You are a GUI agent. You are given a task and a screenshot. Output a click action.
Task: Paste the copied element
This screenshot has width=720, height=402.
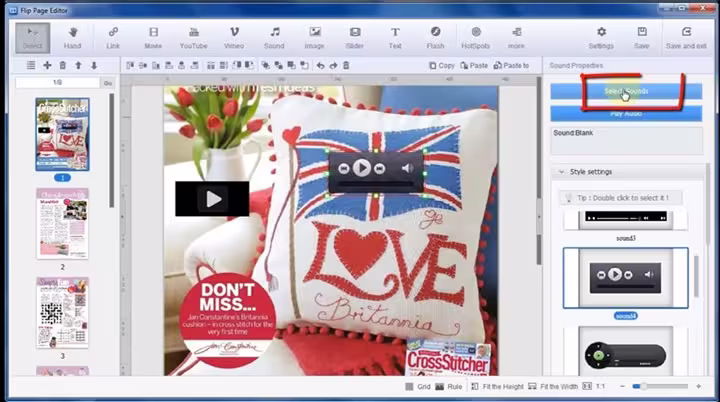pos(474,66)
